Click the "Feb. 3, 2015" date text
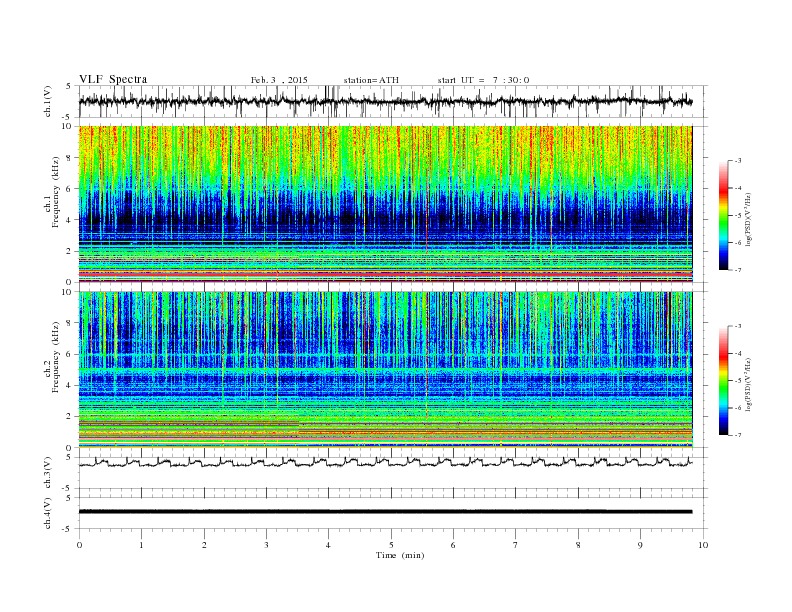Viewport: 792px width, 612px height. click(x=279, y=80)
